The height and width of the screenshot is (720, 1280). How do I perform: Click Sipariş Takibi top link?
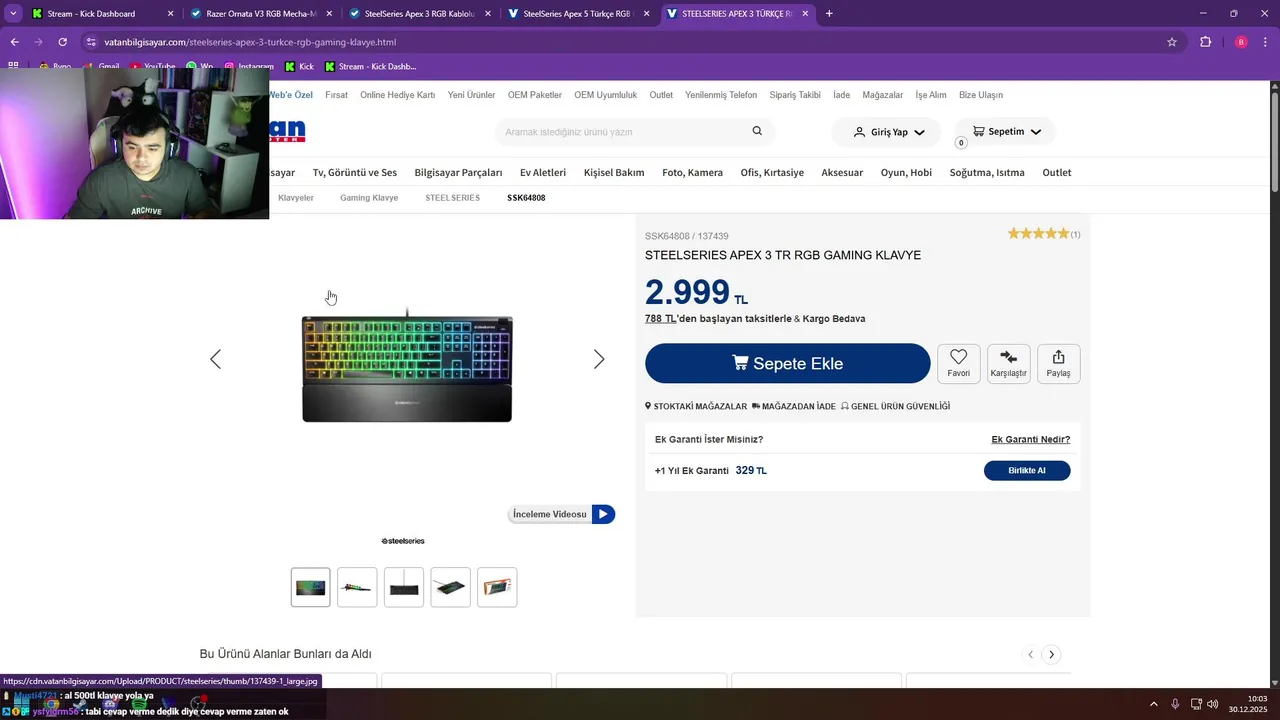click(795, 95)
